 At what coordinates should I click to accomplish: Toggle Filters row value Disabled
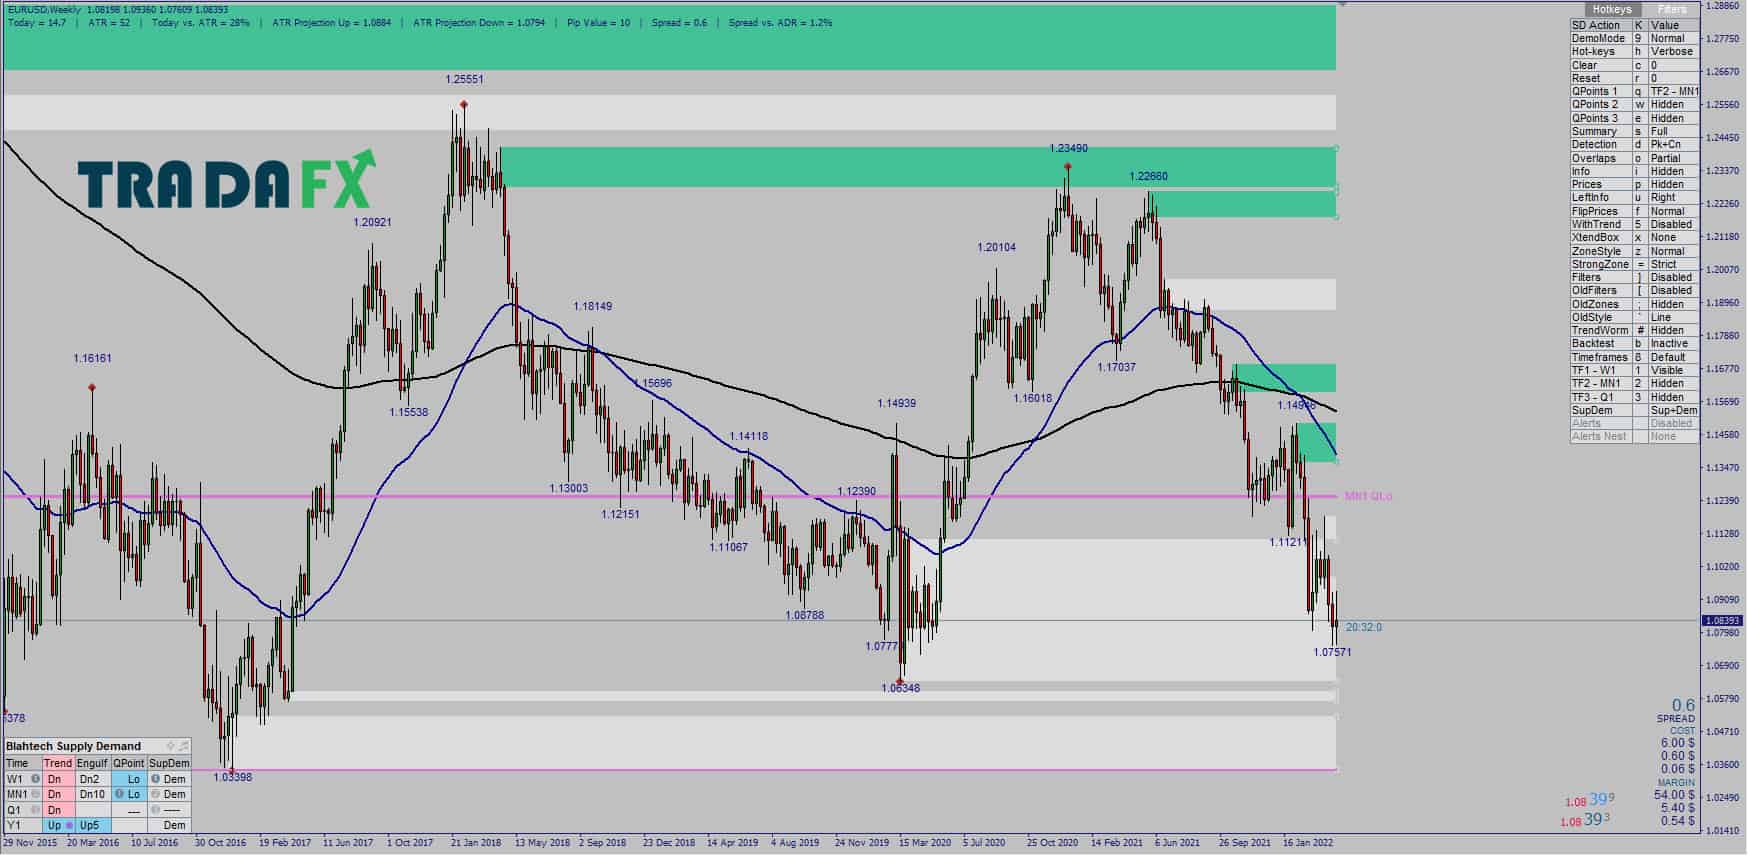pyautogui.click(x=1673, y=277)
